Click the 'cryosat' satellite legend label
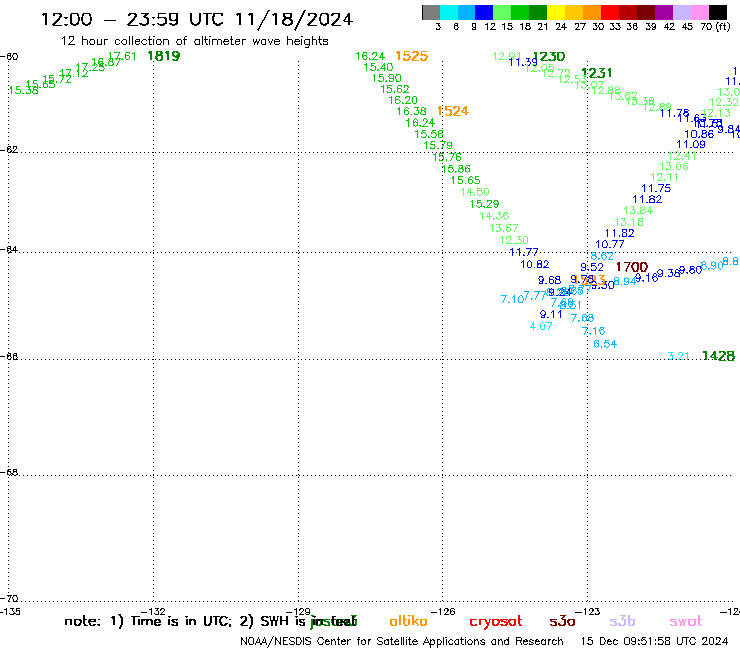Screen dimensions: 740x650 point(496,621)
